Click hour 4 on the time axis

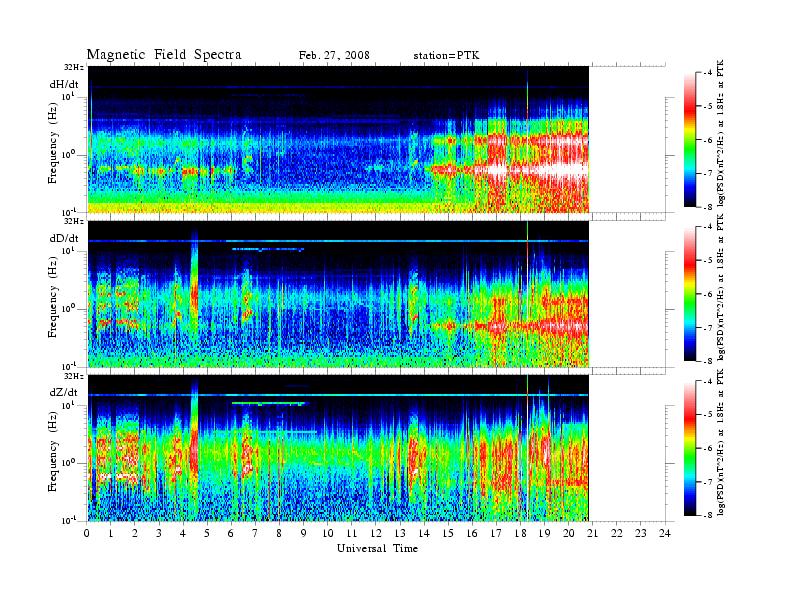[x=183, y=534]
